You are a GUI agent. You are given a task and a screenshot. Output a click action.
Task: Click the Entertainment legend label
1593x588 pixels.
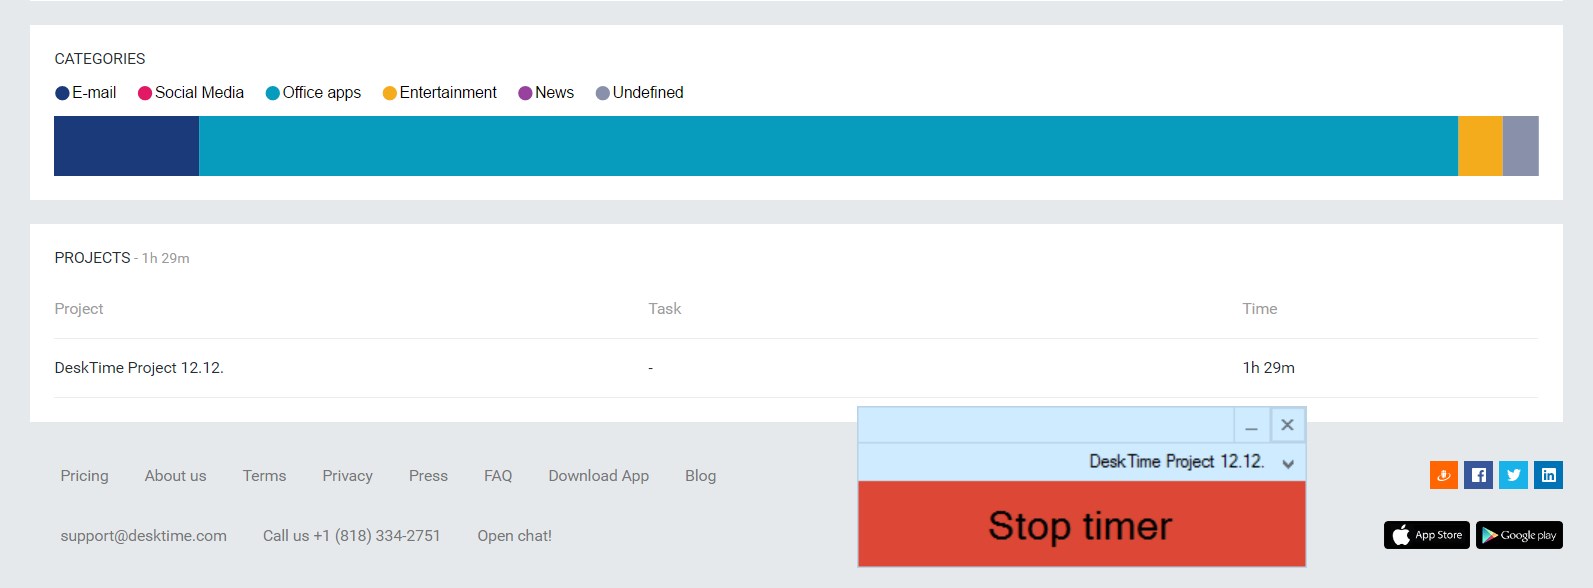(448, 93)
